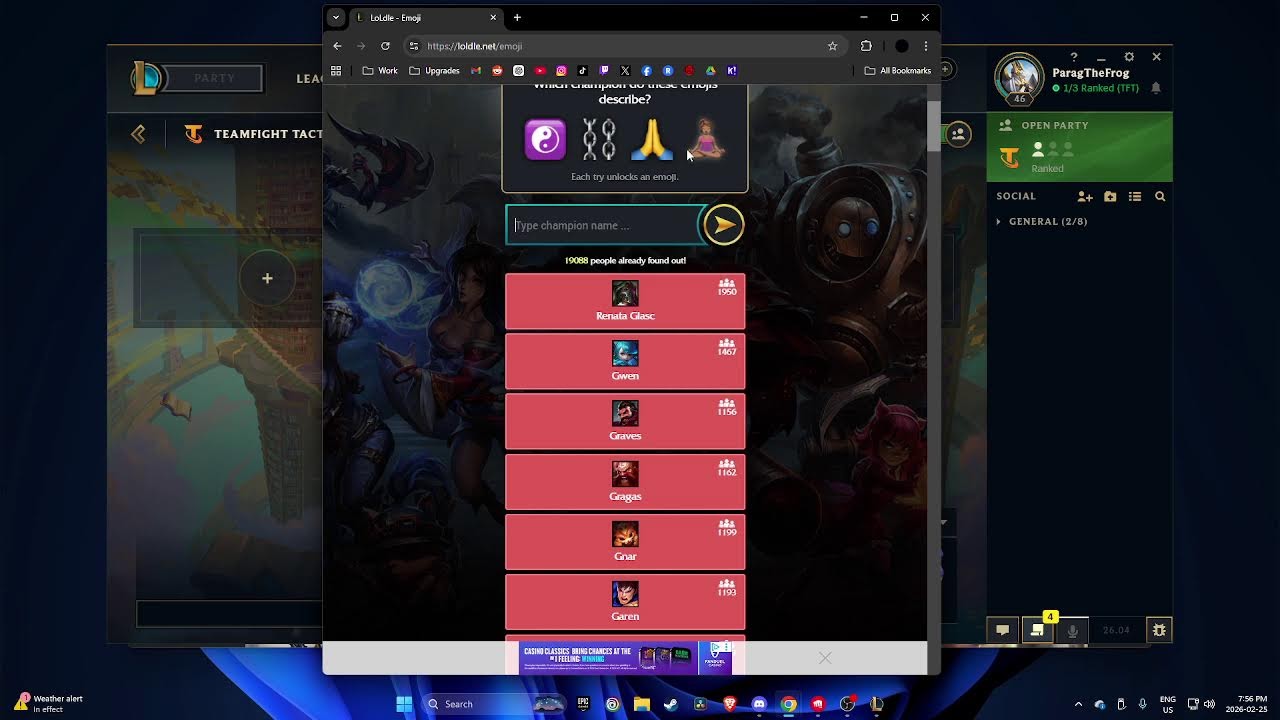
Task: Close the bottom ad banner
Action: coord(825,658)
